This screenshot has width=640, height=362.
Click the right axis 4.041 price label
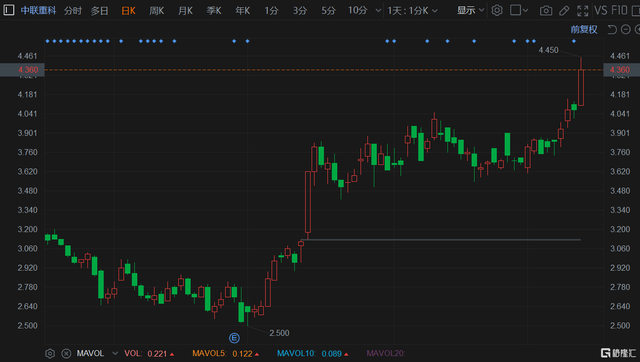[x=620, y=114]
